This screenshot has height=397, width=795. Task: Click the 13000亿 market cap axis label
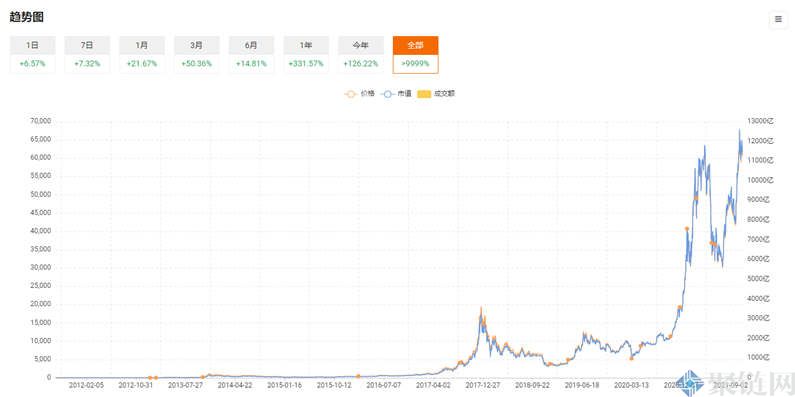click(760, 121)
